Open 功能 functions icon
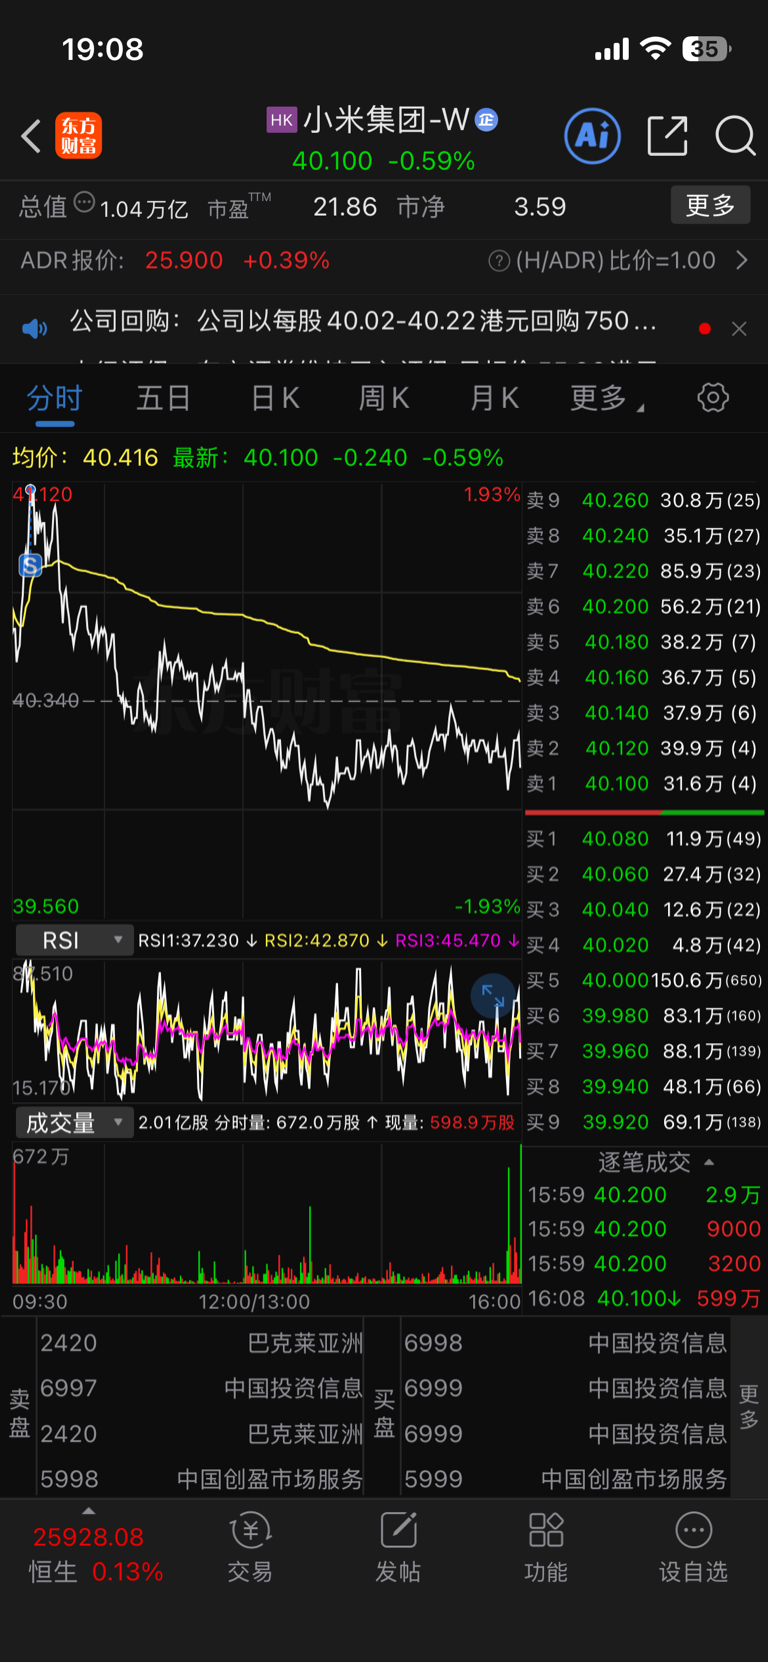Screen dimensions: 768x1663 pos(546,1548)
